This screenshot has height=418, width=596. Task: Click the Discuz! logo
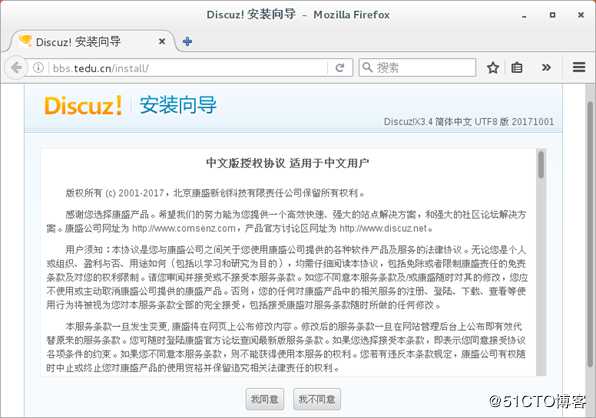click(83, 105)
